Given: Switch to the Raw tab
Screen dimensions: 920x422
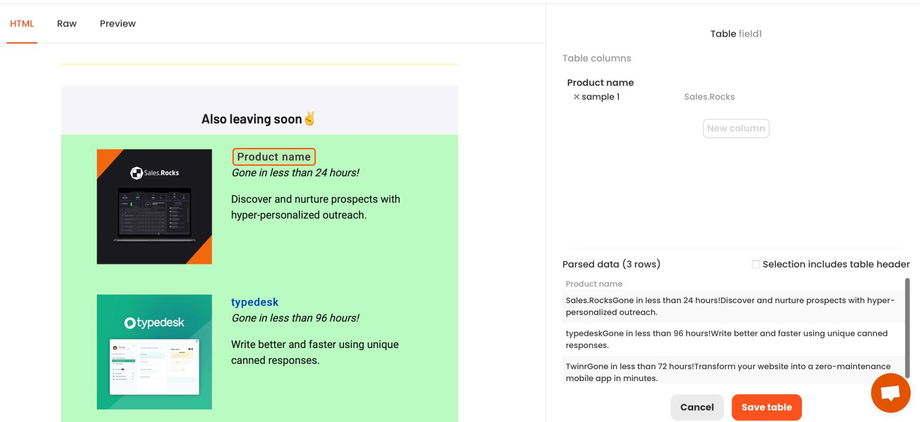Looking at the screenshot, I should point(67,23).
